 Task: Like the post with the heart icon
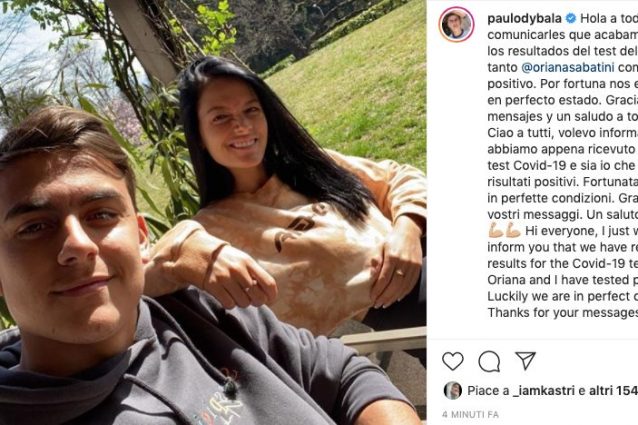click(453, 361)
